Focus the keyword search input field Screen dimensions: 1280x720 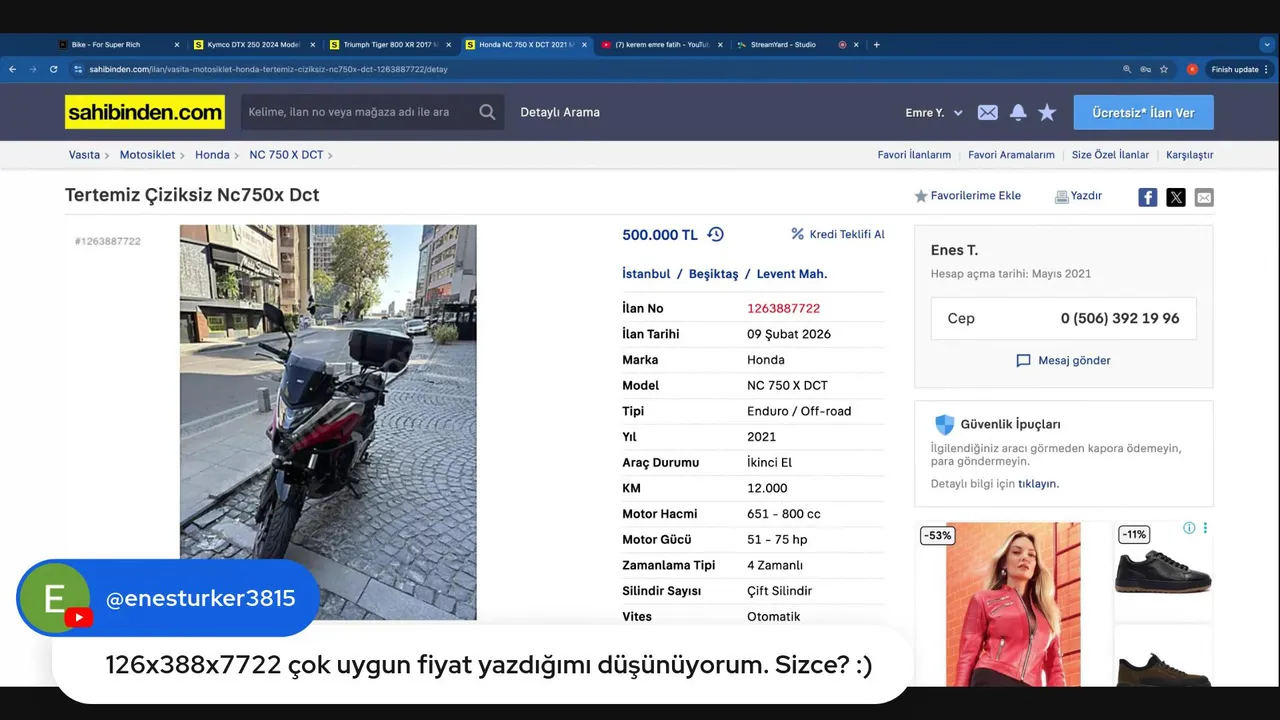[355, 112]
